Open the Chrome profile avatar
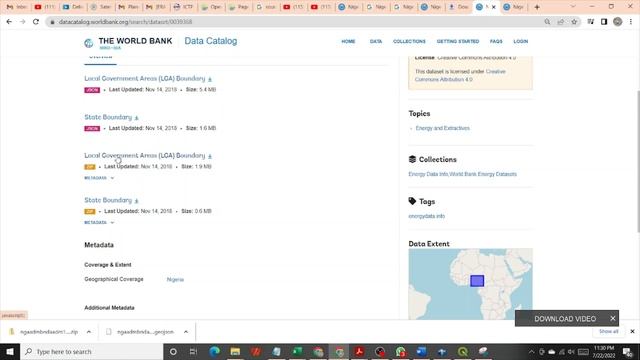640x360 pixels. (618, 22)
